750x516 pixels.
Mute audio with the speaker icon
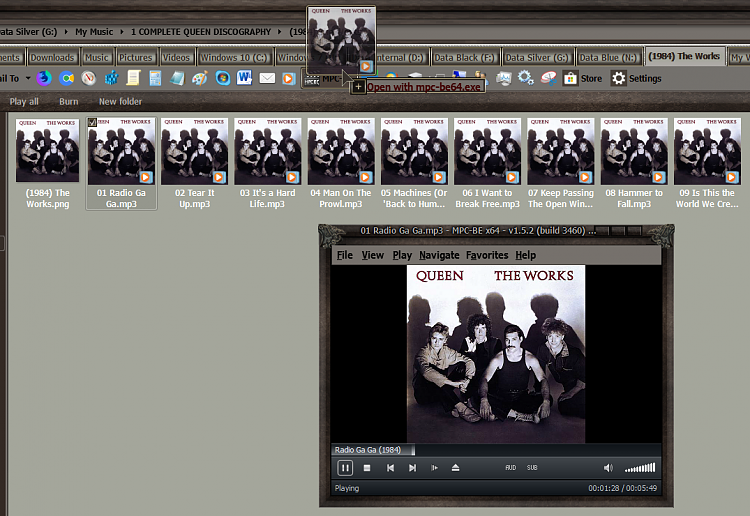point(608,468)
